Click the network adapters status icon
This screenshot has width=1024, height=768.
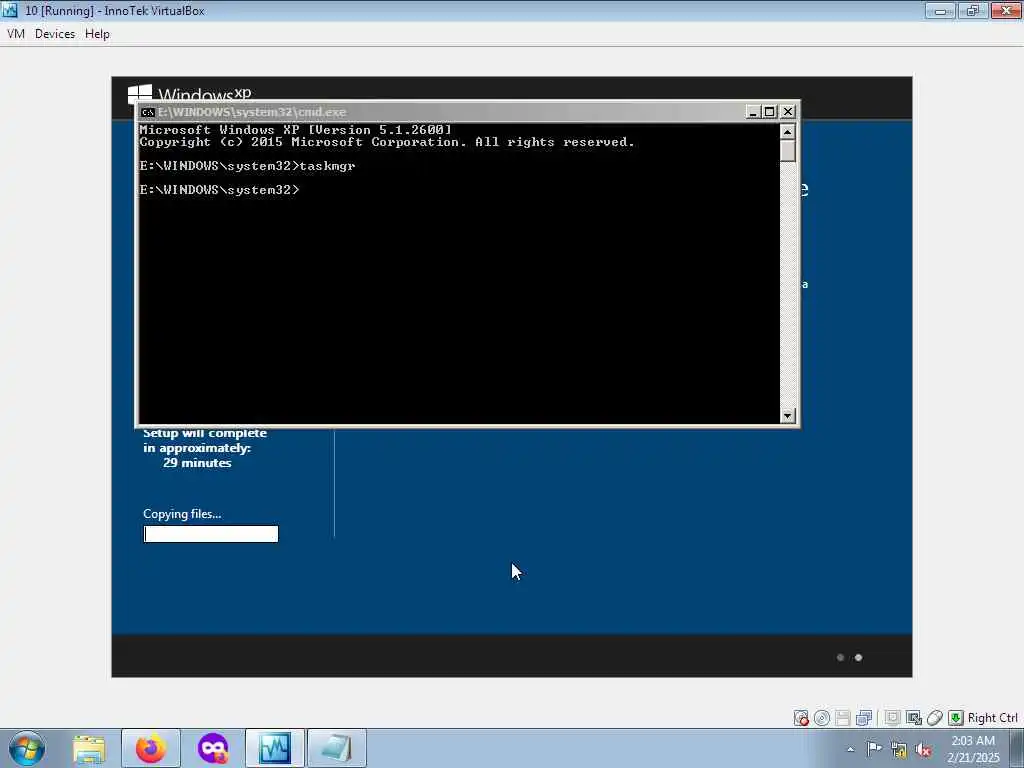tap(863, 718)
